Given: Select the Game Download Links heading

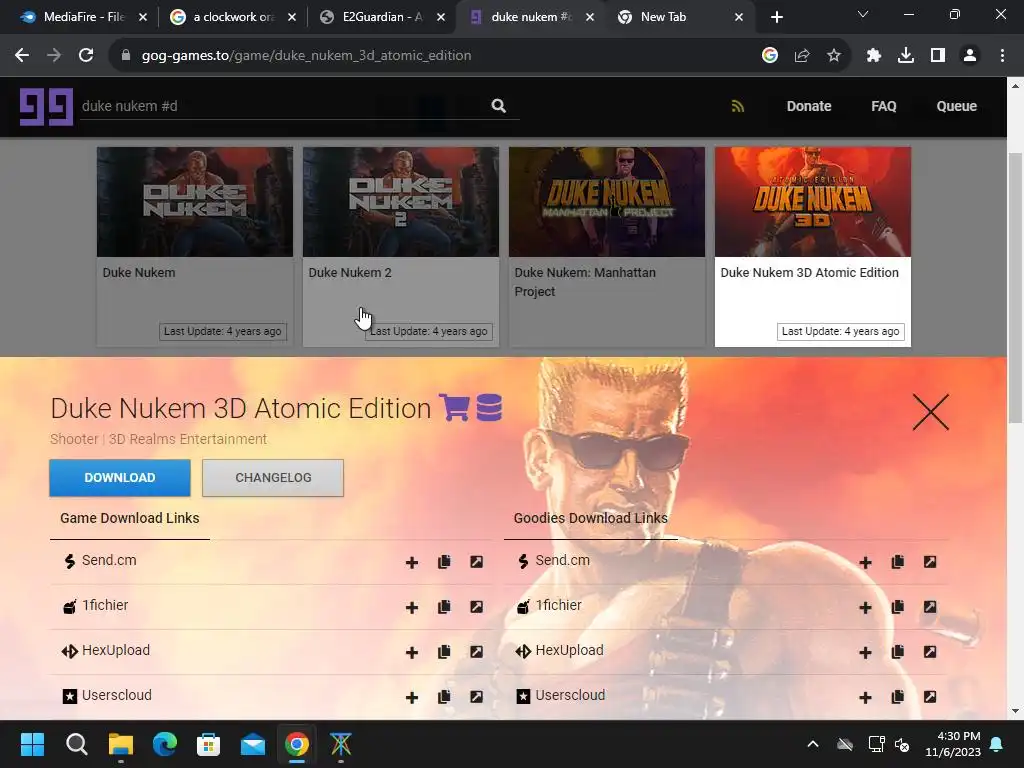Looking at the screenshot, I should coord(129,518).
